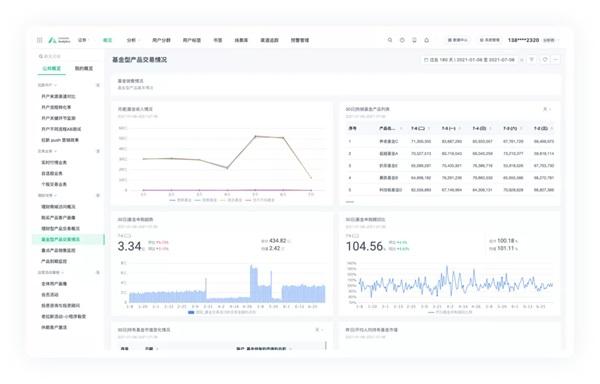The image size is (600, 384).
Task: Open the 用户分群 top menu item
Action: point(161,40)
